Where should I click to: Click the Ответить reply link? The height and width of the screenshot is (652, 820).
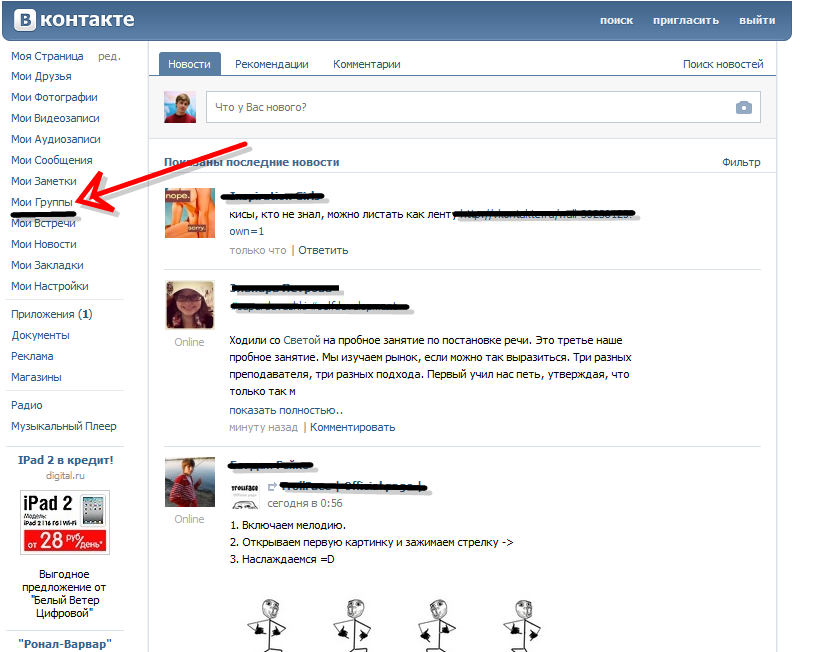click(323, 250)
